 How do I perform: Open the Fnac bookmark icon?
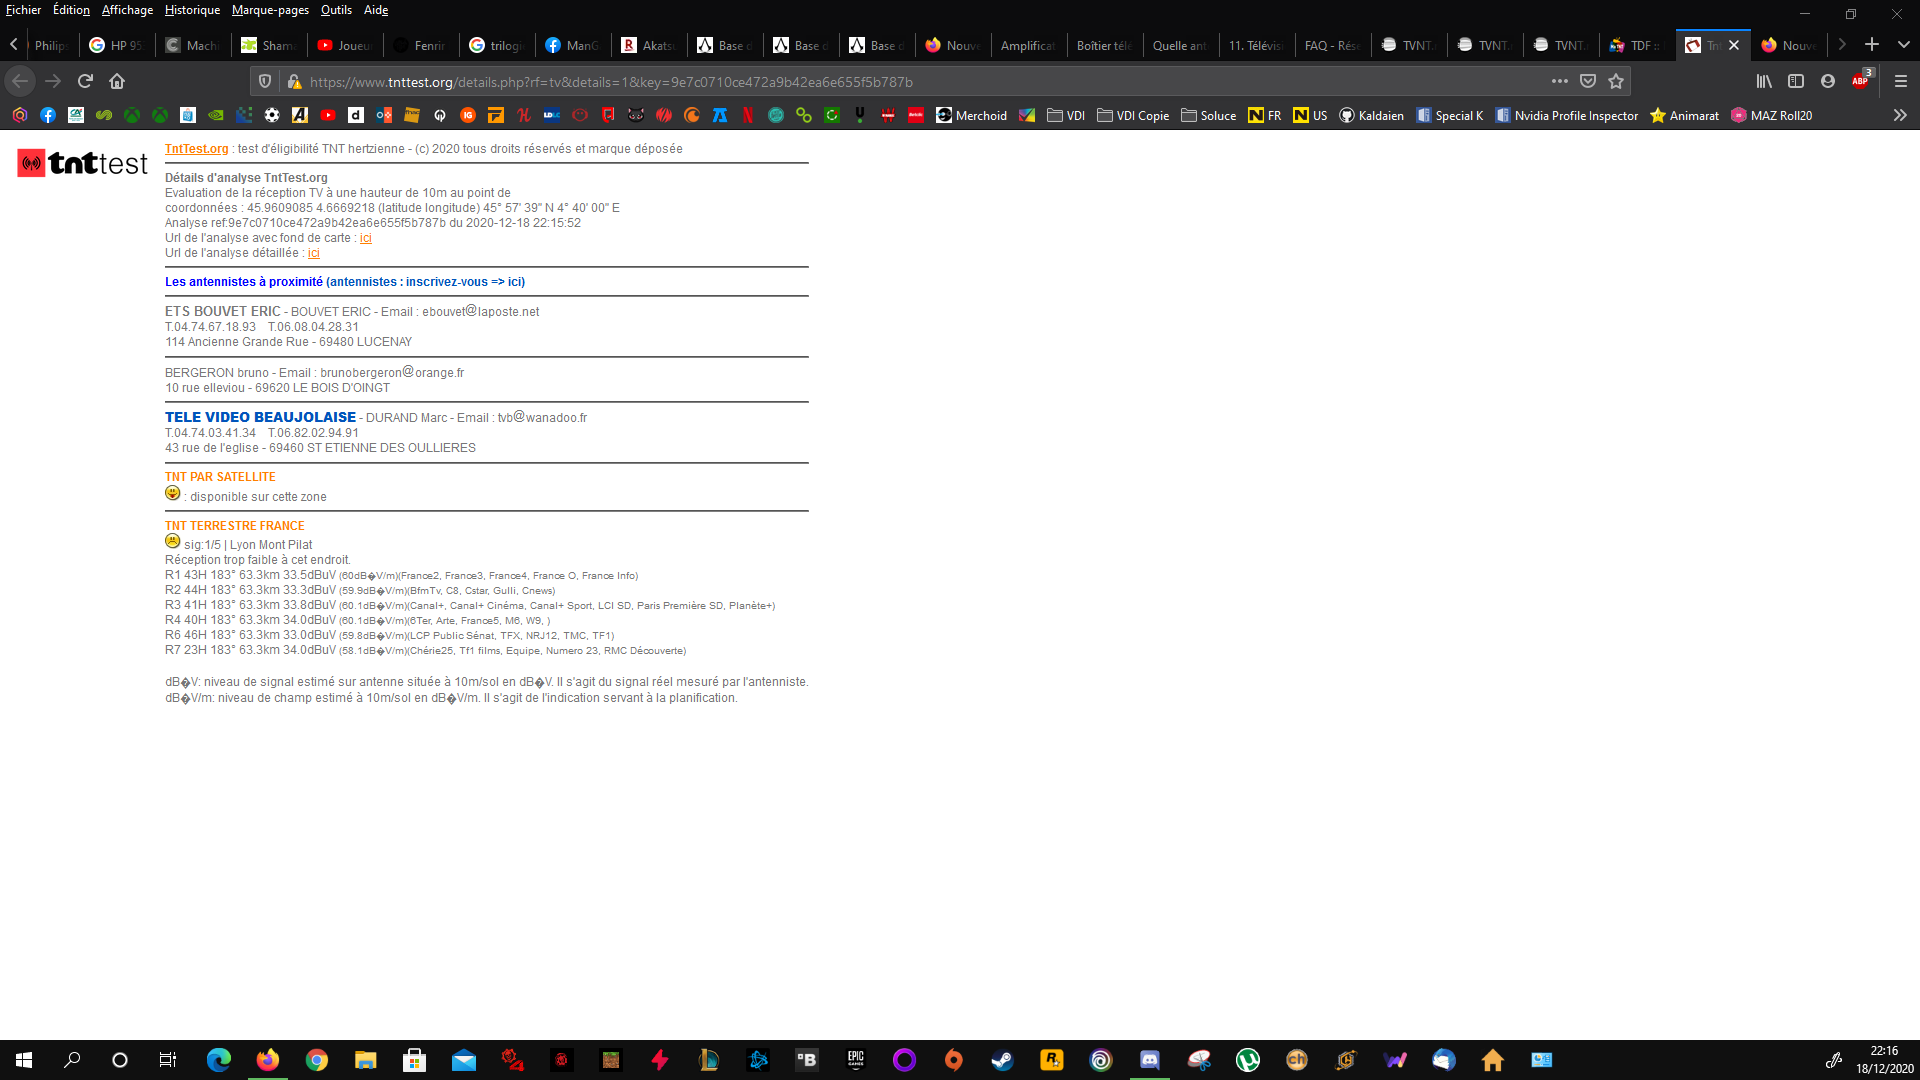[x=411, y=115]
